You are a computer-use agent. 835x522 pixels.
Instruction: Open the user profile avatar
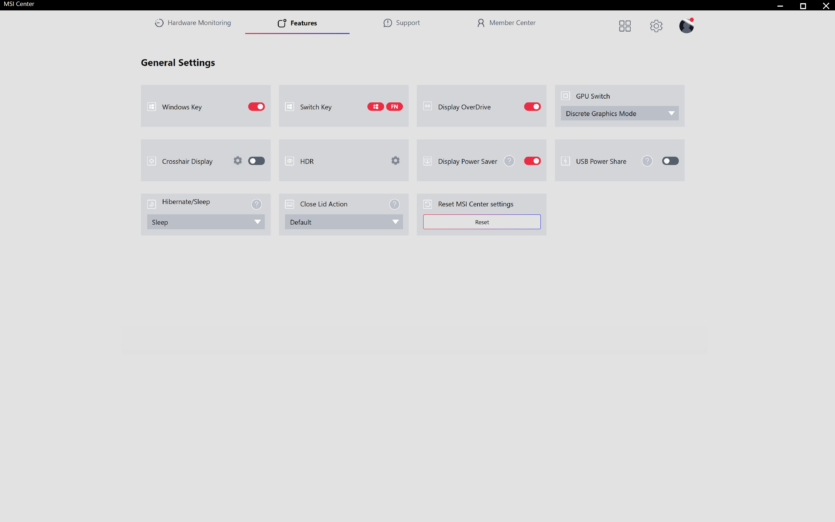tap(686, 26)
